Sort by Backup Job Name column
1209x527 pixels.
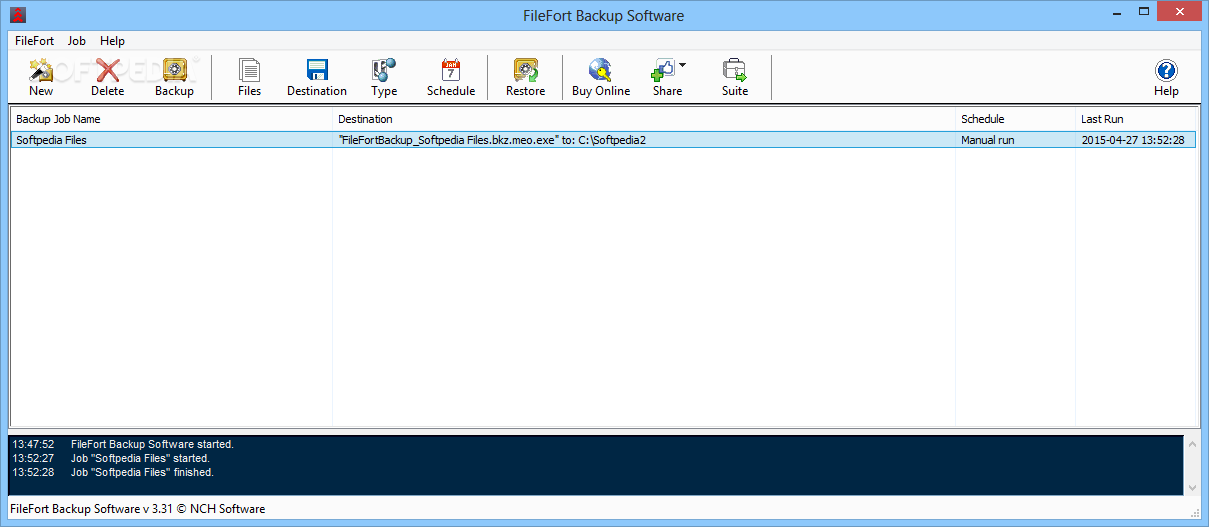pyautogui.click(x=171, y=119)
